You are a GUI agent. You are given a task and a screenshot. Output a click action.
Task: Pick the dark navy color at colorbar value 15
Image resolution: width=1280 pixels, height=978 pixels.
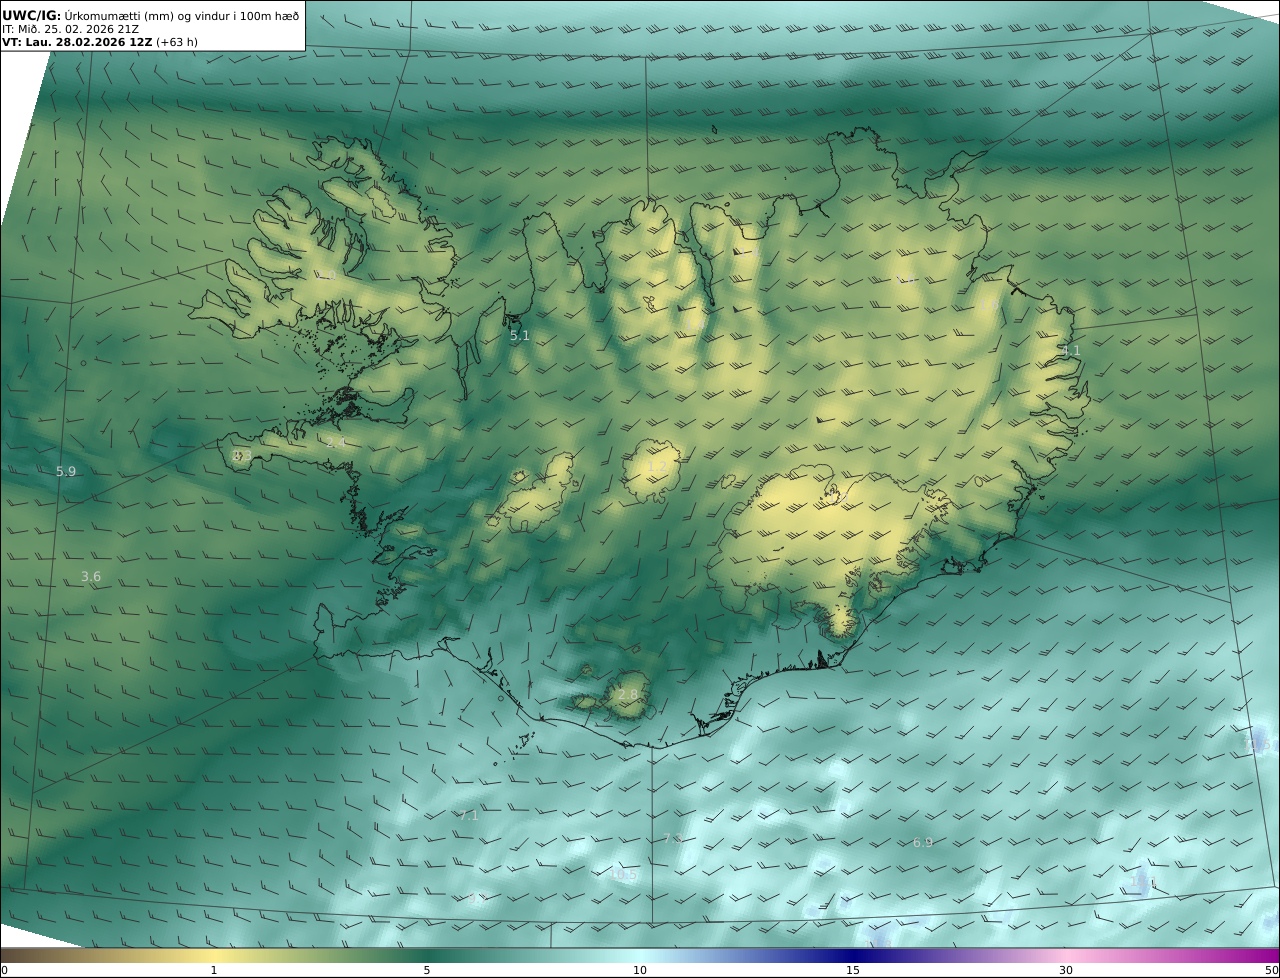pos(853,956)
